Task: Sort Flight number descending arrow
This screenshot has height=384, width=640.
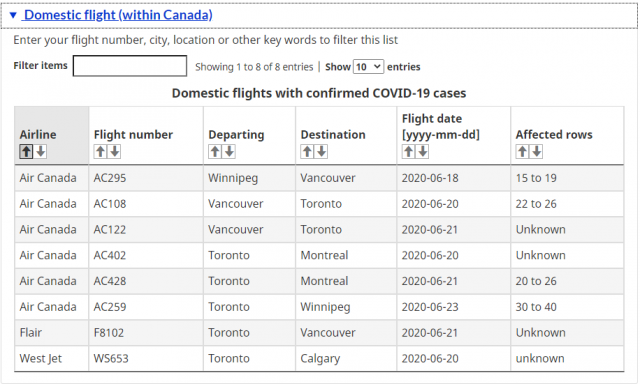Action: pyautogui.click(x=115, y=151)
